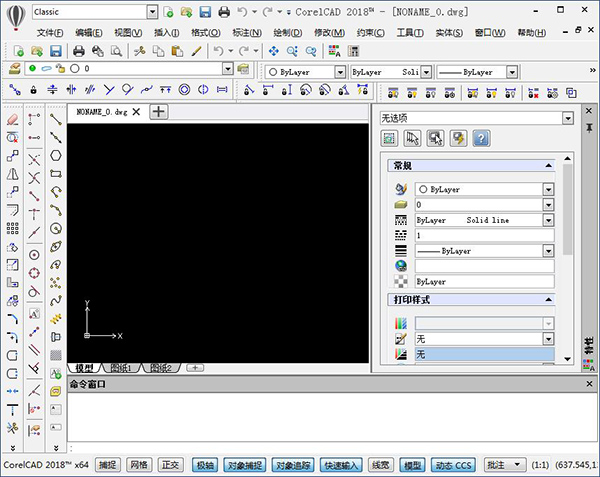Open toolbar ByLayer color dropdown
The image size is (600, 477).
pyautogui.click(x=340, y=72)
